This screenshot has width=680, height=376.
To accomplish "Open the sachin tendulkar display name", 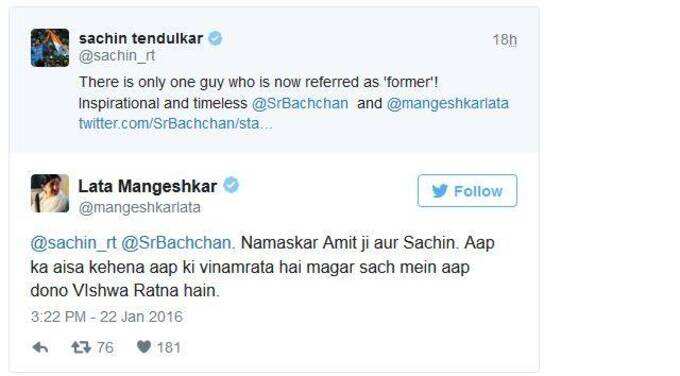I will click(x=141, y=38).
